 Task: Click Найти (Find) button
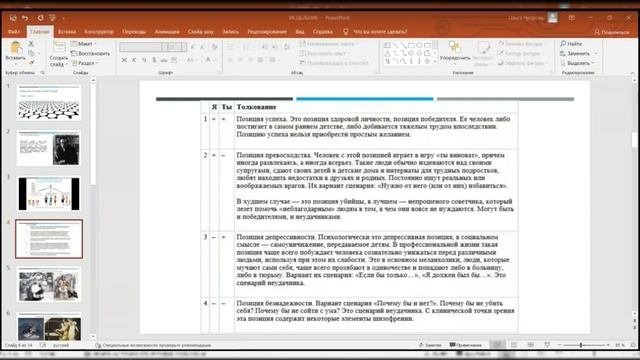click(x=571, y=44)
